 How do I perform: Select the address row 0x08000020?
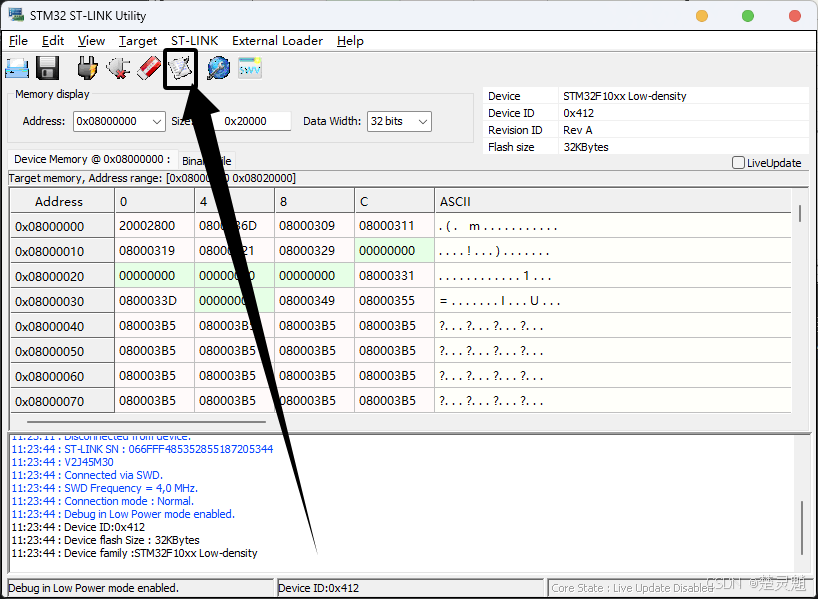point(62,276)
